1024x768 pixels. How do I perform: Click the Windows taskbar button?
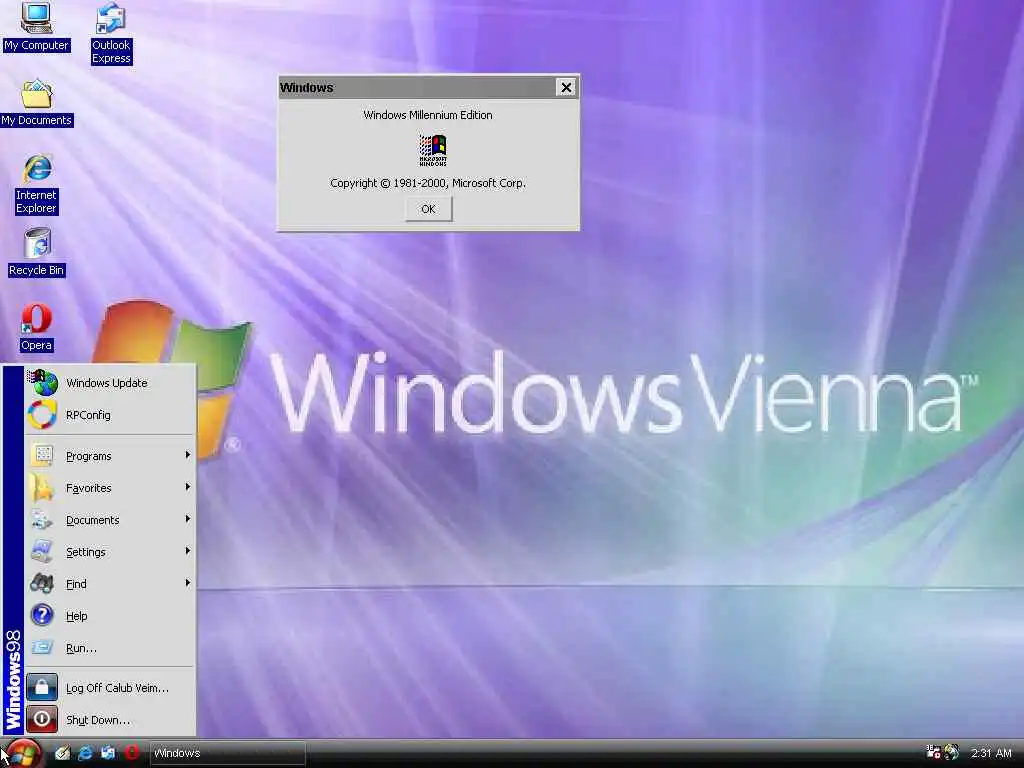coord(227,753)
